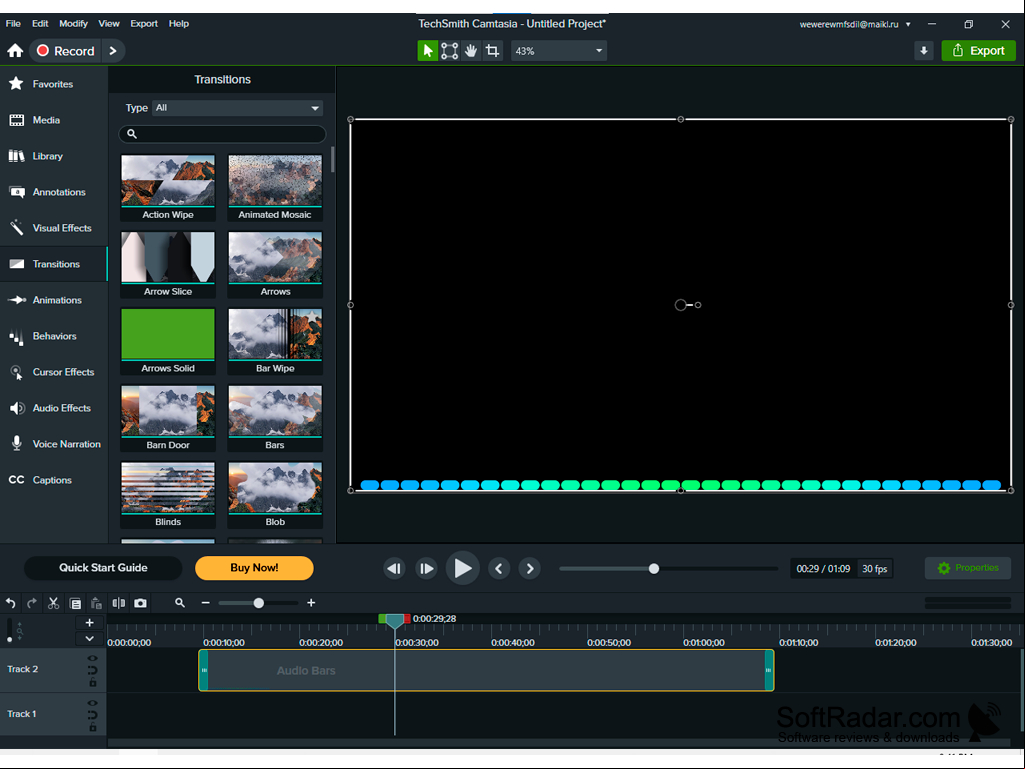Jump to the previous clip
The image size is (1025, 769).
click(499, 569)
